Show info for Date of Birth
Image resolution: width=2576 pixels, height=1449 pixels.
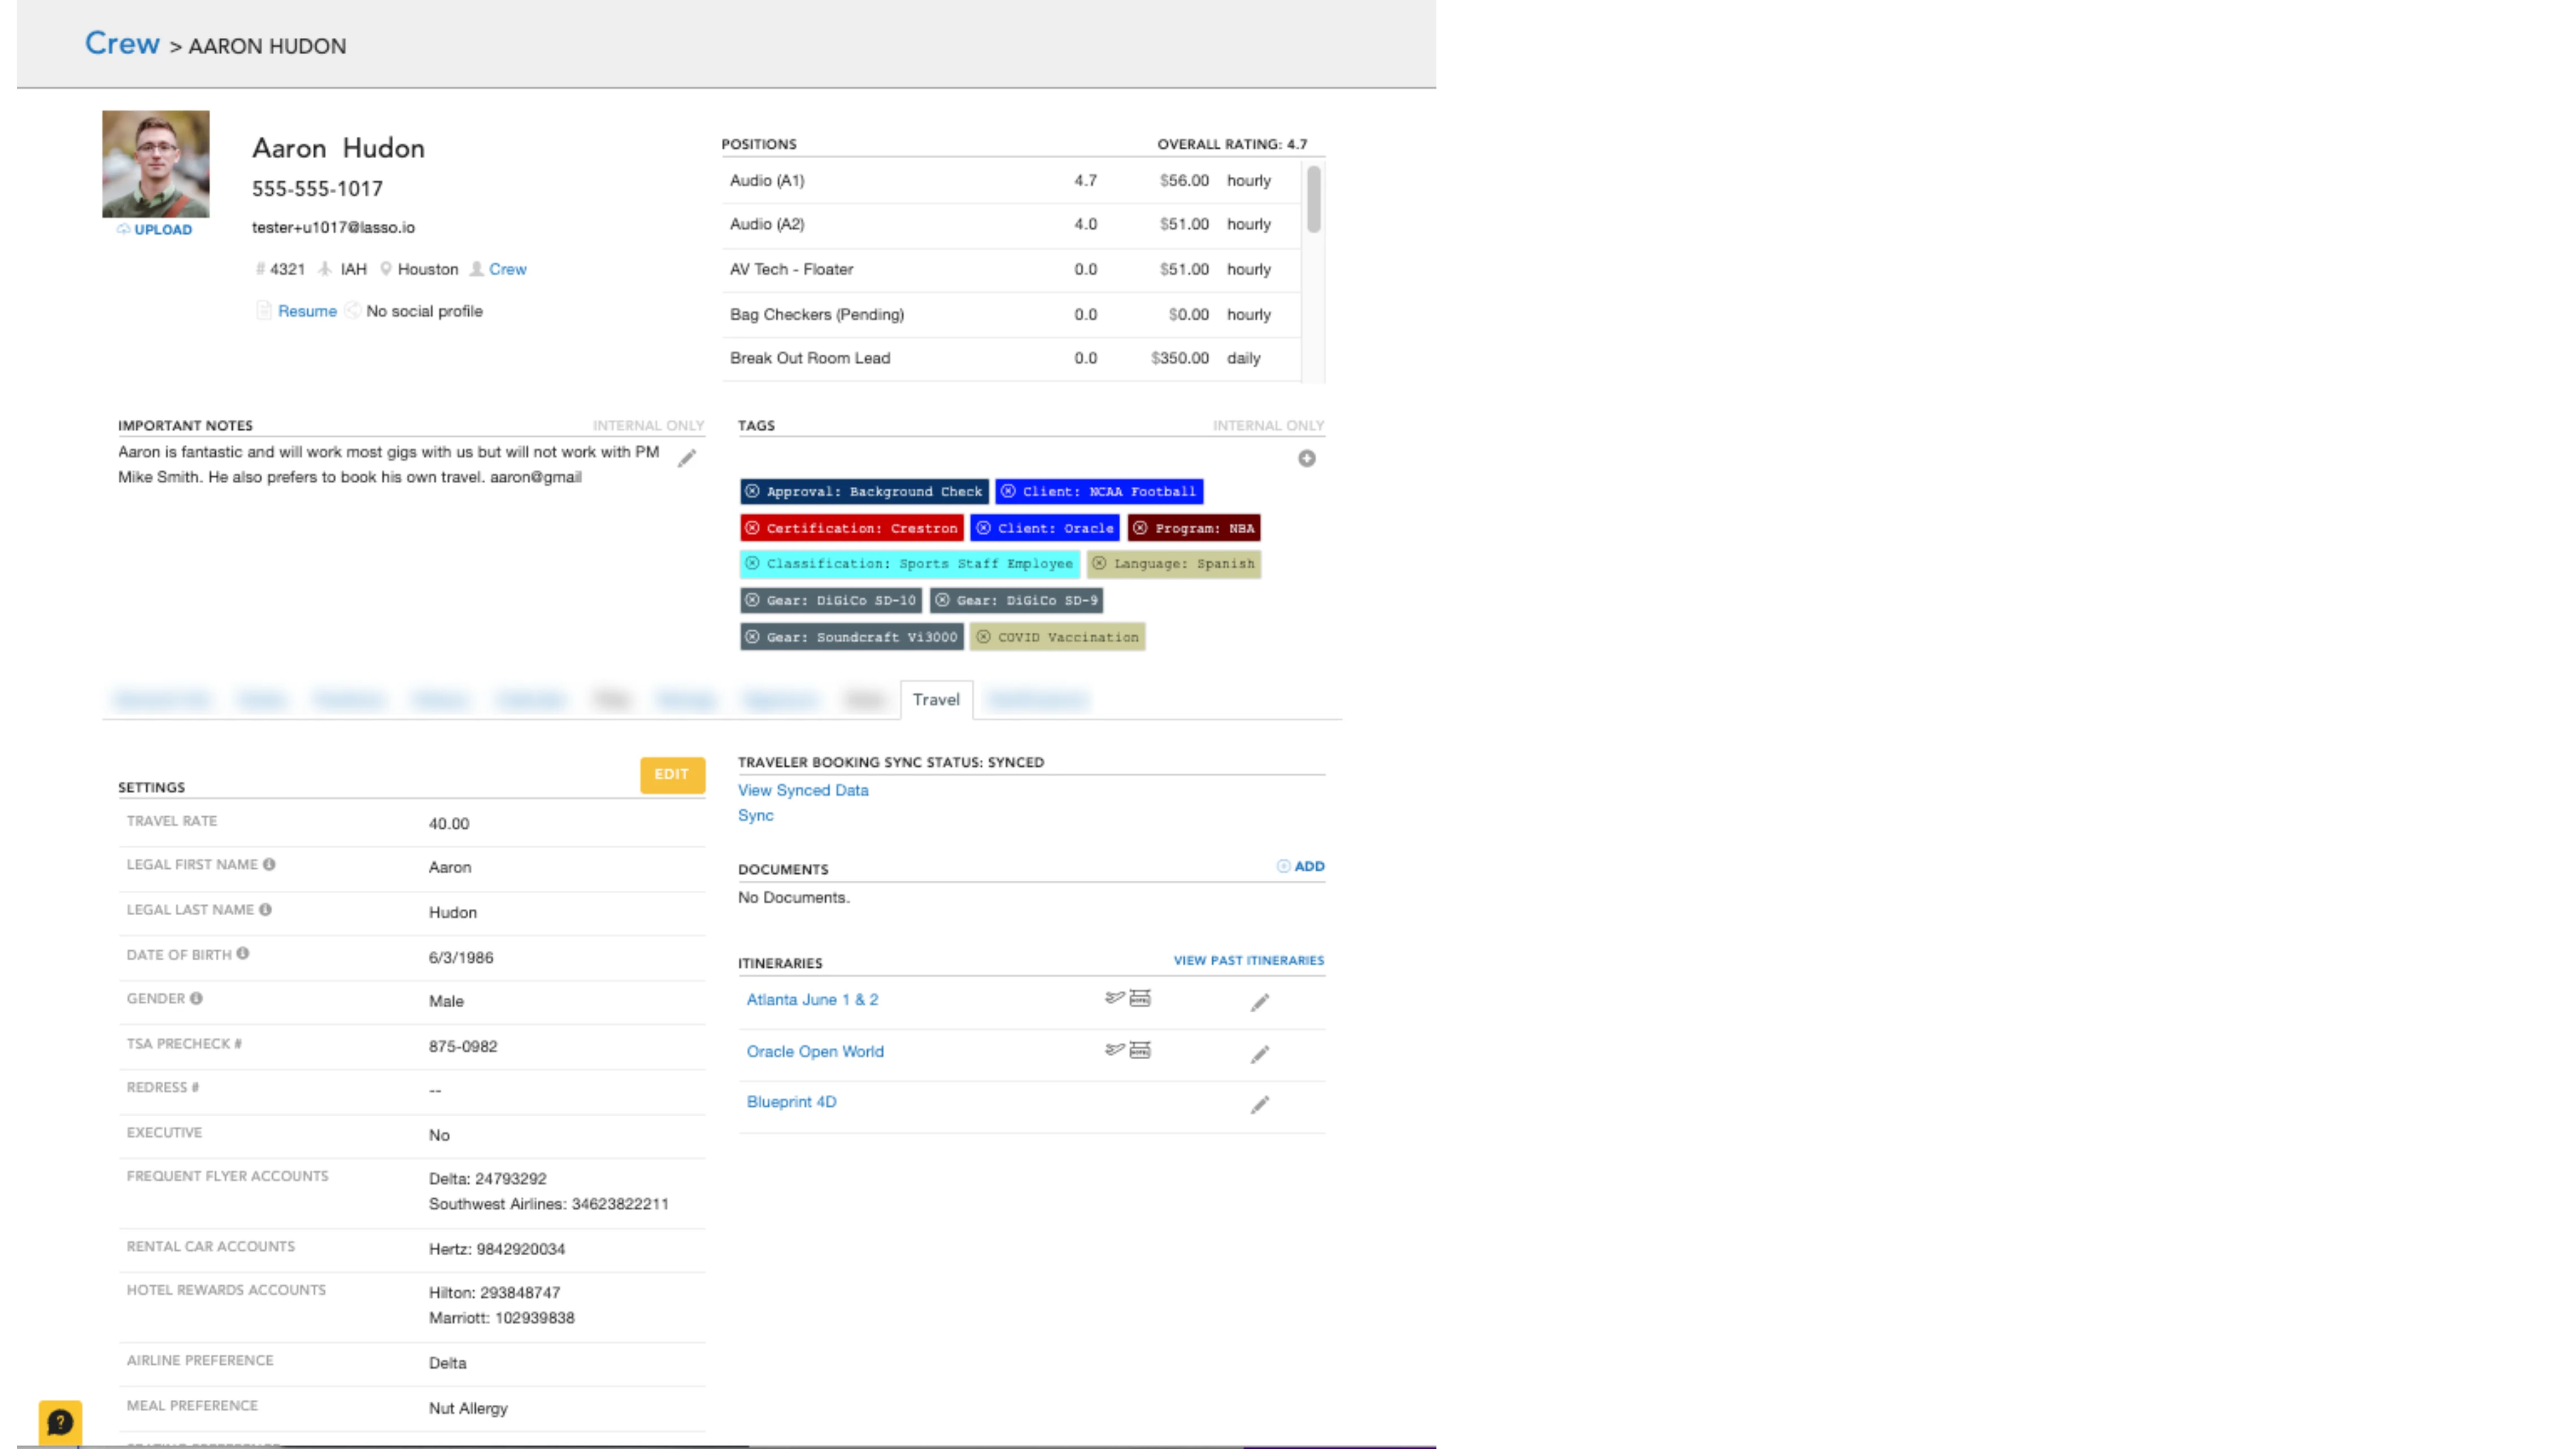tap(243, 954)
